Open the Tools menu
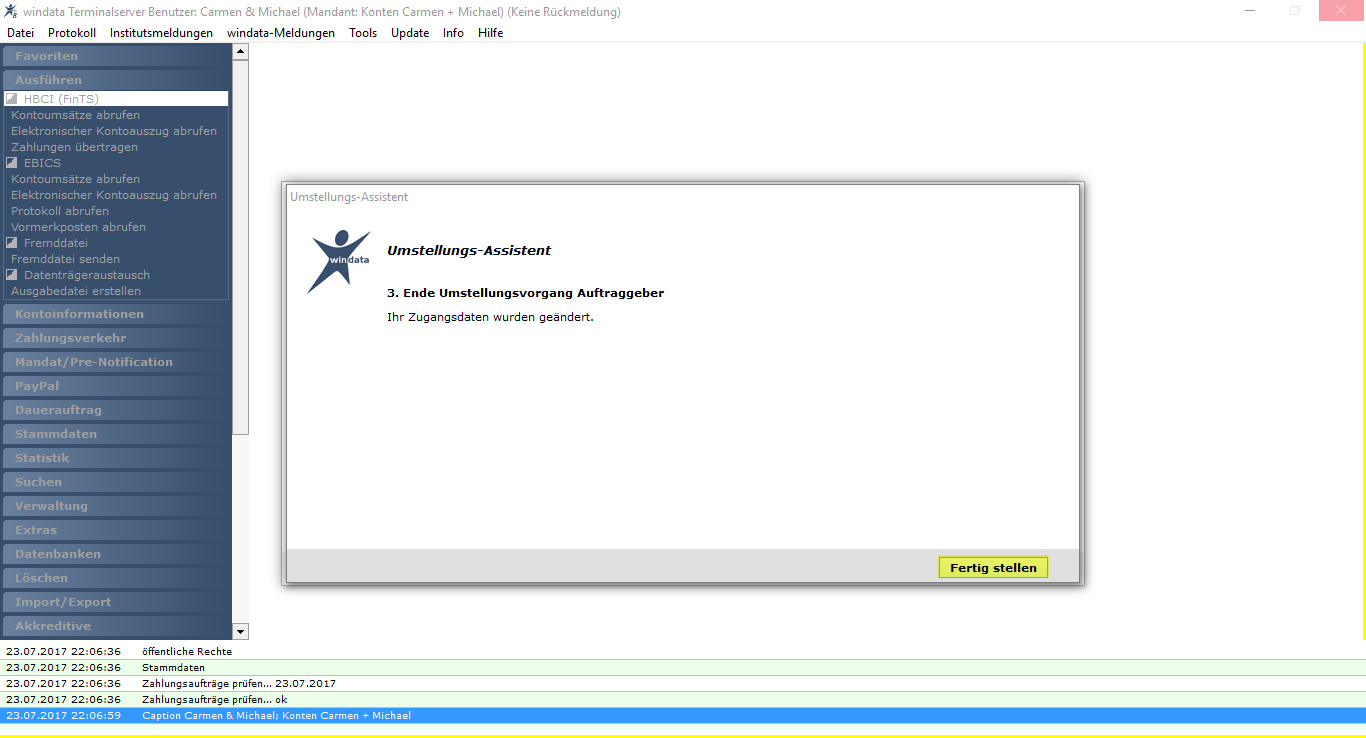Screen dimensions: 1366x738 (363, 33)
